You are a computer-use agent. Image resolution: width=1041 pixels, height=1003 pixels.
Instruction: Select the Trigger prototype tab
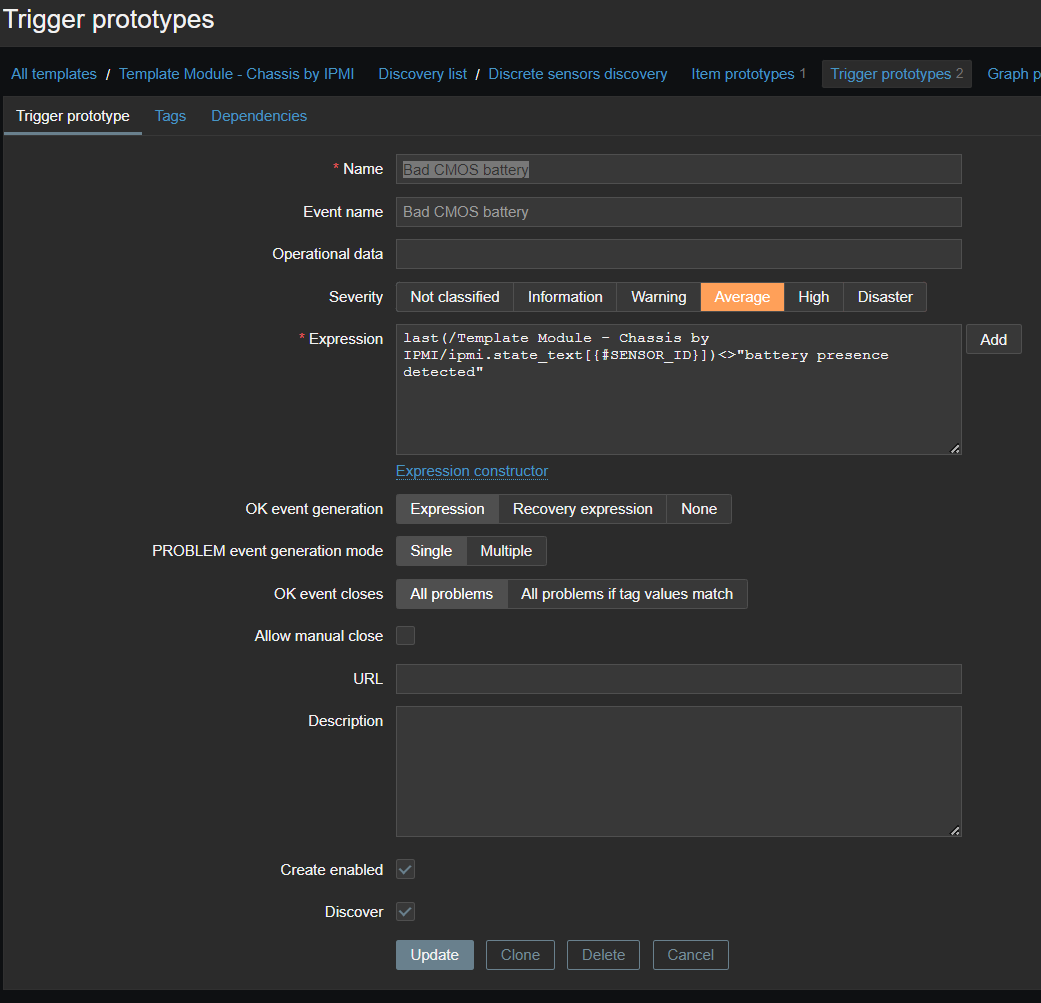point(72,116)
